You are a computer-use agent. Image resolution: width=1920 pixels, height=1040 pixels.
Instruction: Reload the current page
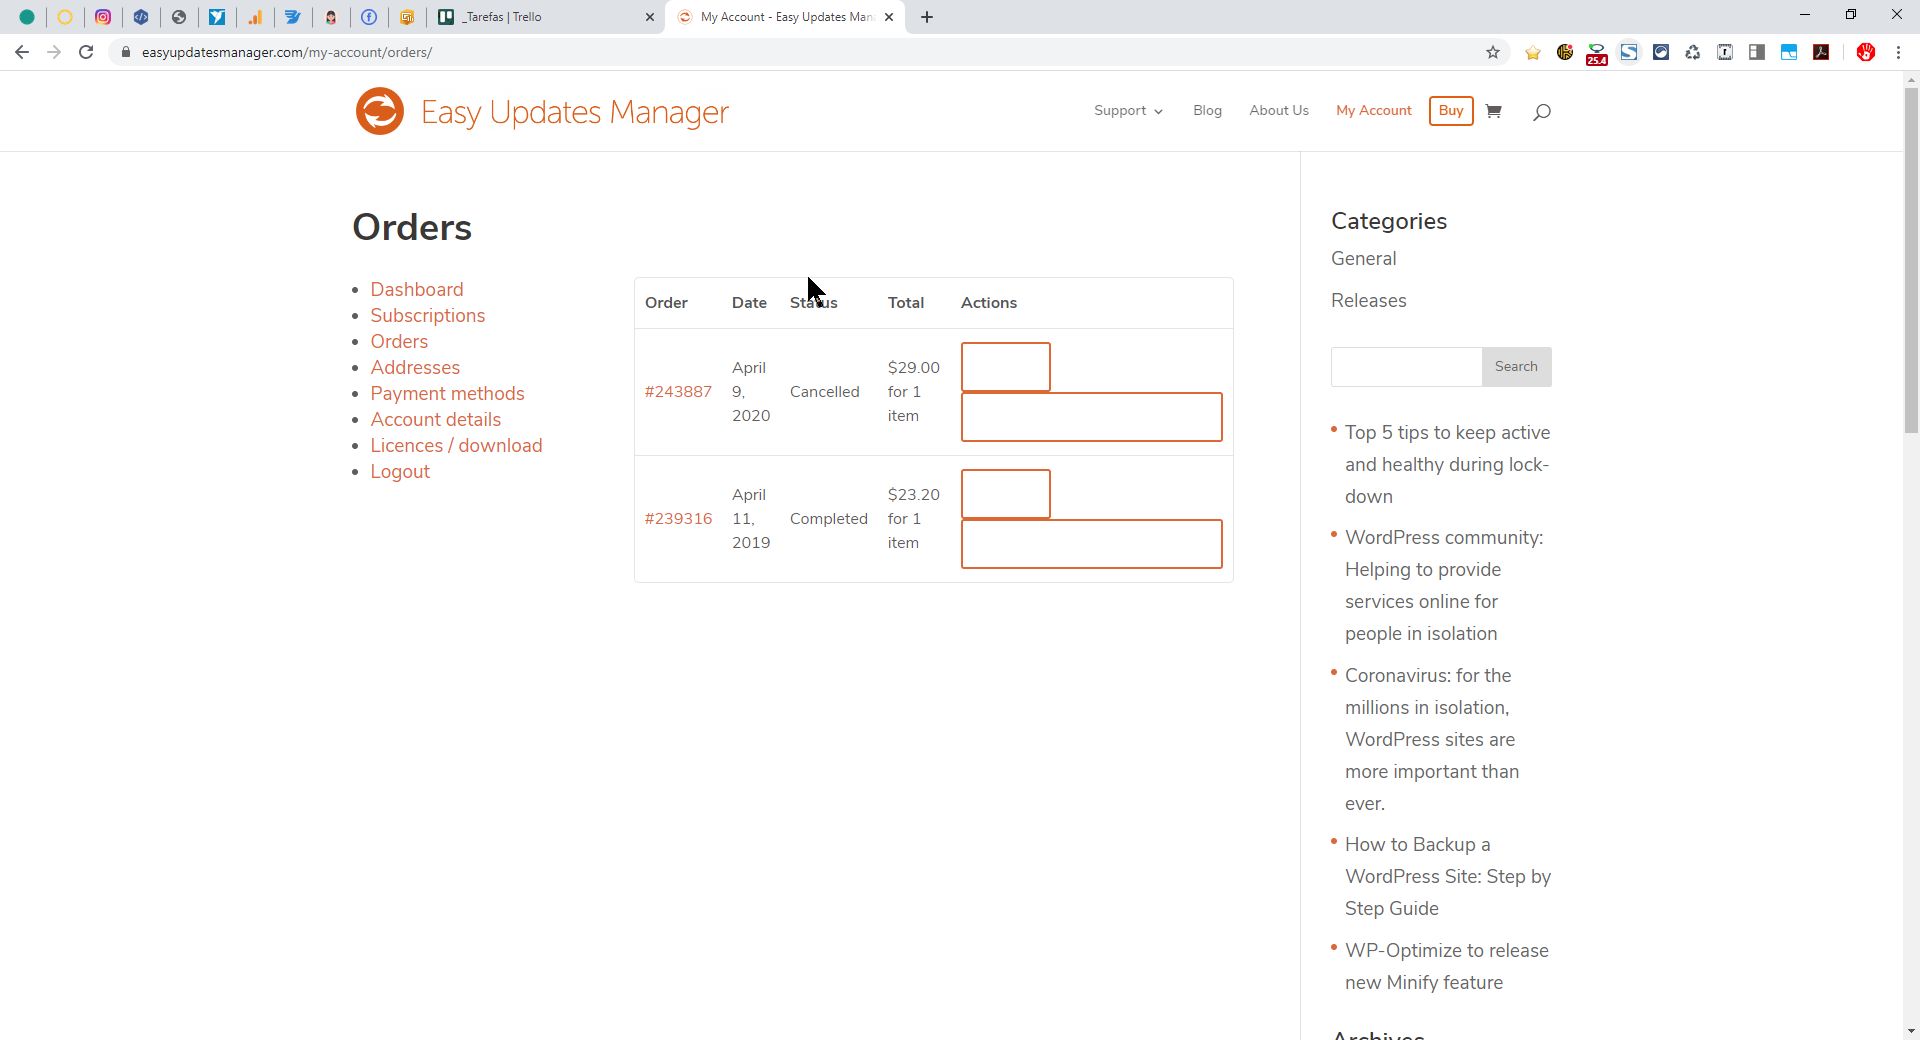[x=86, y=52]
